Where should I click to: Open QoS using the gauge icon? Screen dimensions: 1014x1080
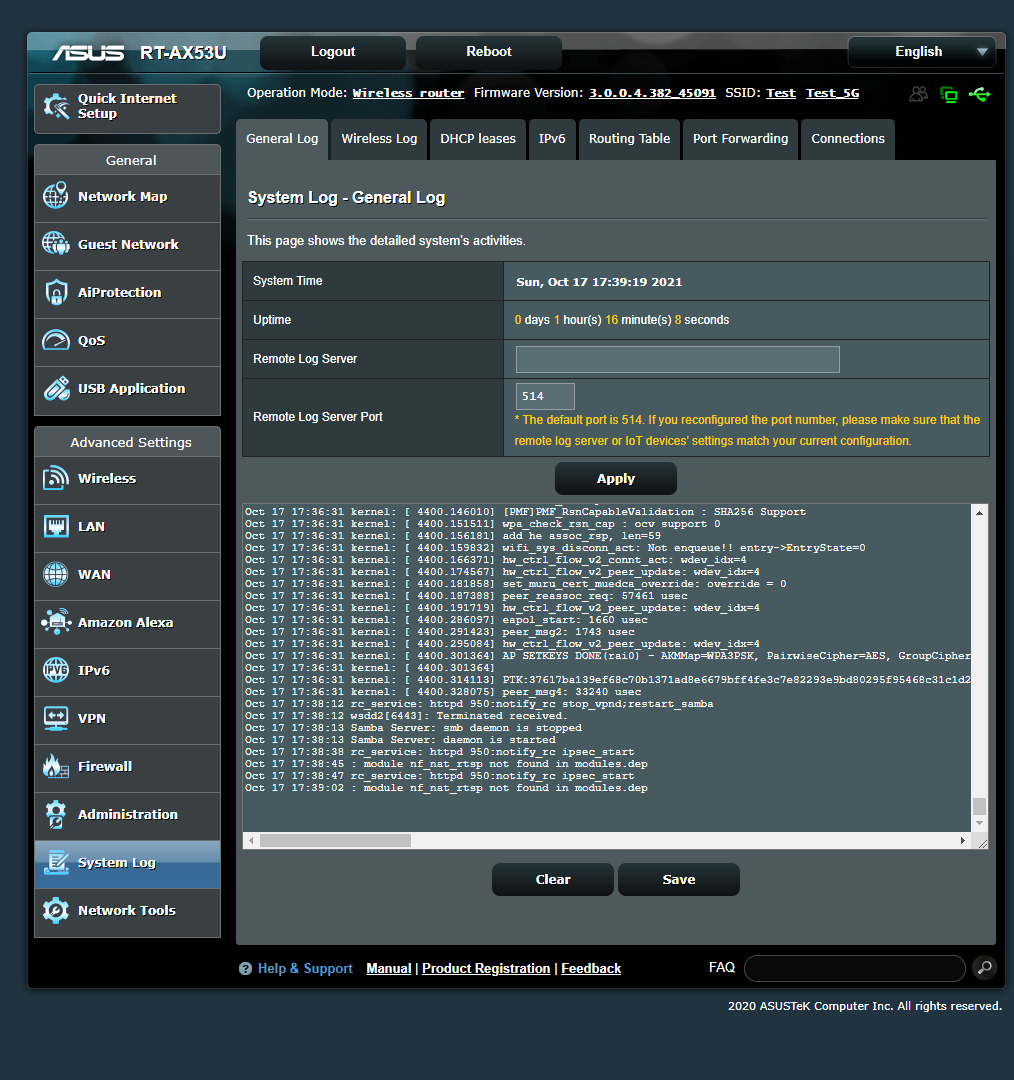(x=56, y=340)
